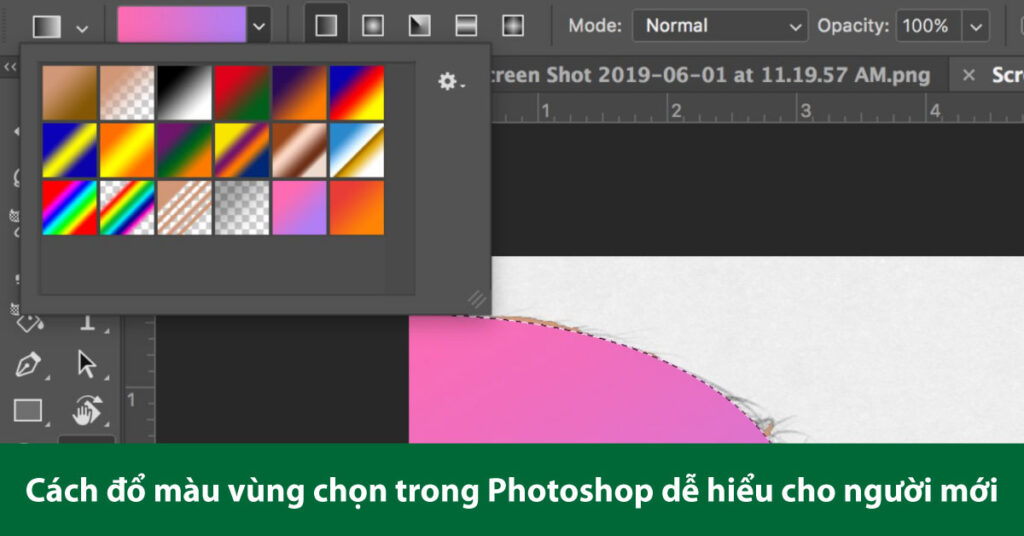Close the Screen Shot 2019-06-01 document tab
The height and width of the screenshot is (536, 1024).
click(x=968, y=75)
